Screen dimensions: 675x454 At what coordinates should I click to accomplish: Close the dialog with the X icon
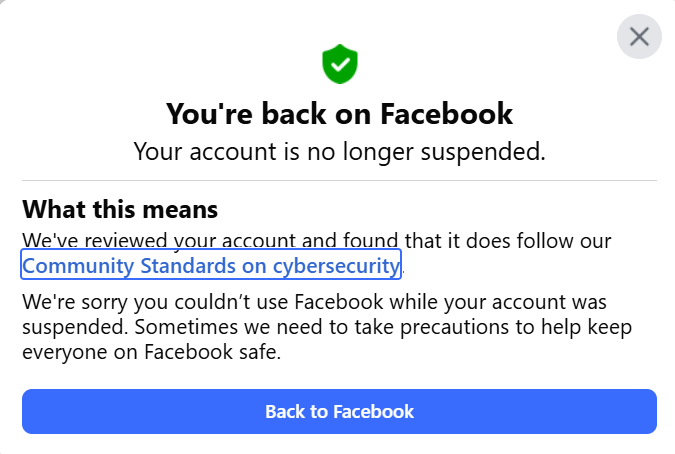(639, 38)
